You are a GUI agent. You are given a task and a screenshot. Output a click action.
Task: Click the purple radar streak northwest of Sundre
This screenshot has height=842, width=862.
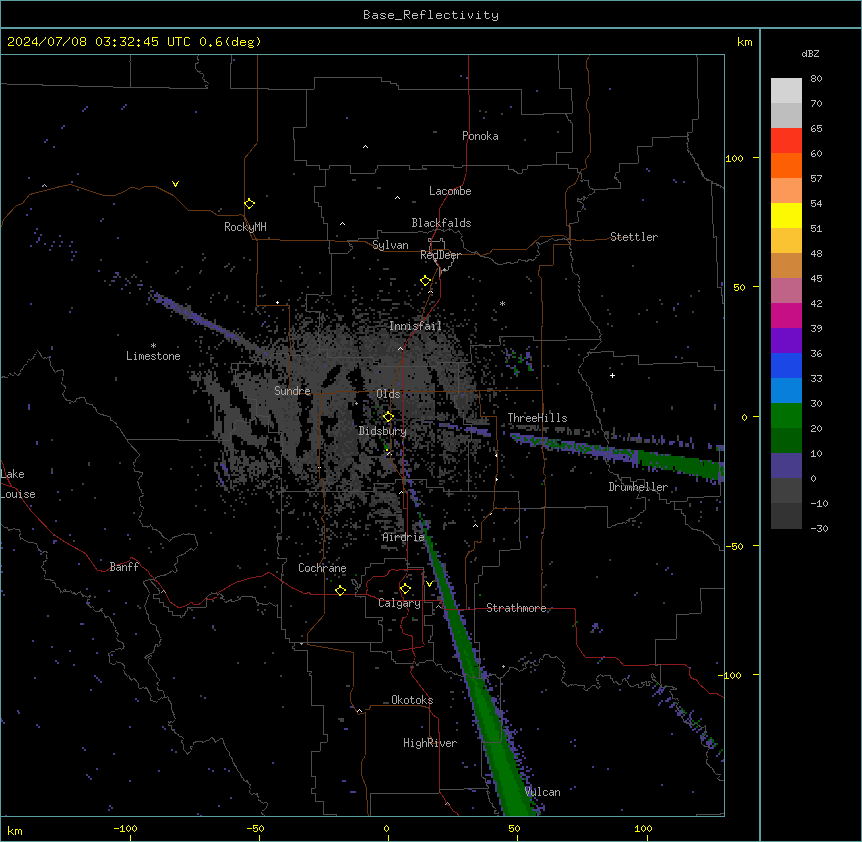(x=203, y=321)
